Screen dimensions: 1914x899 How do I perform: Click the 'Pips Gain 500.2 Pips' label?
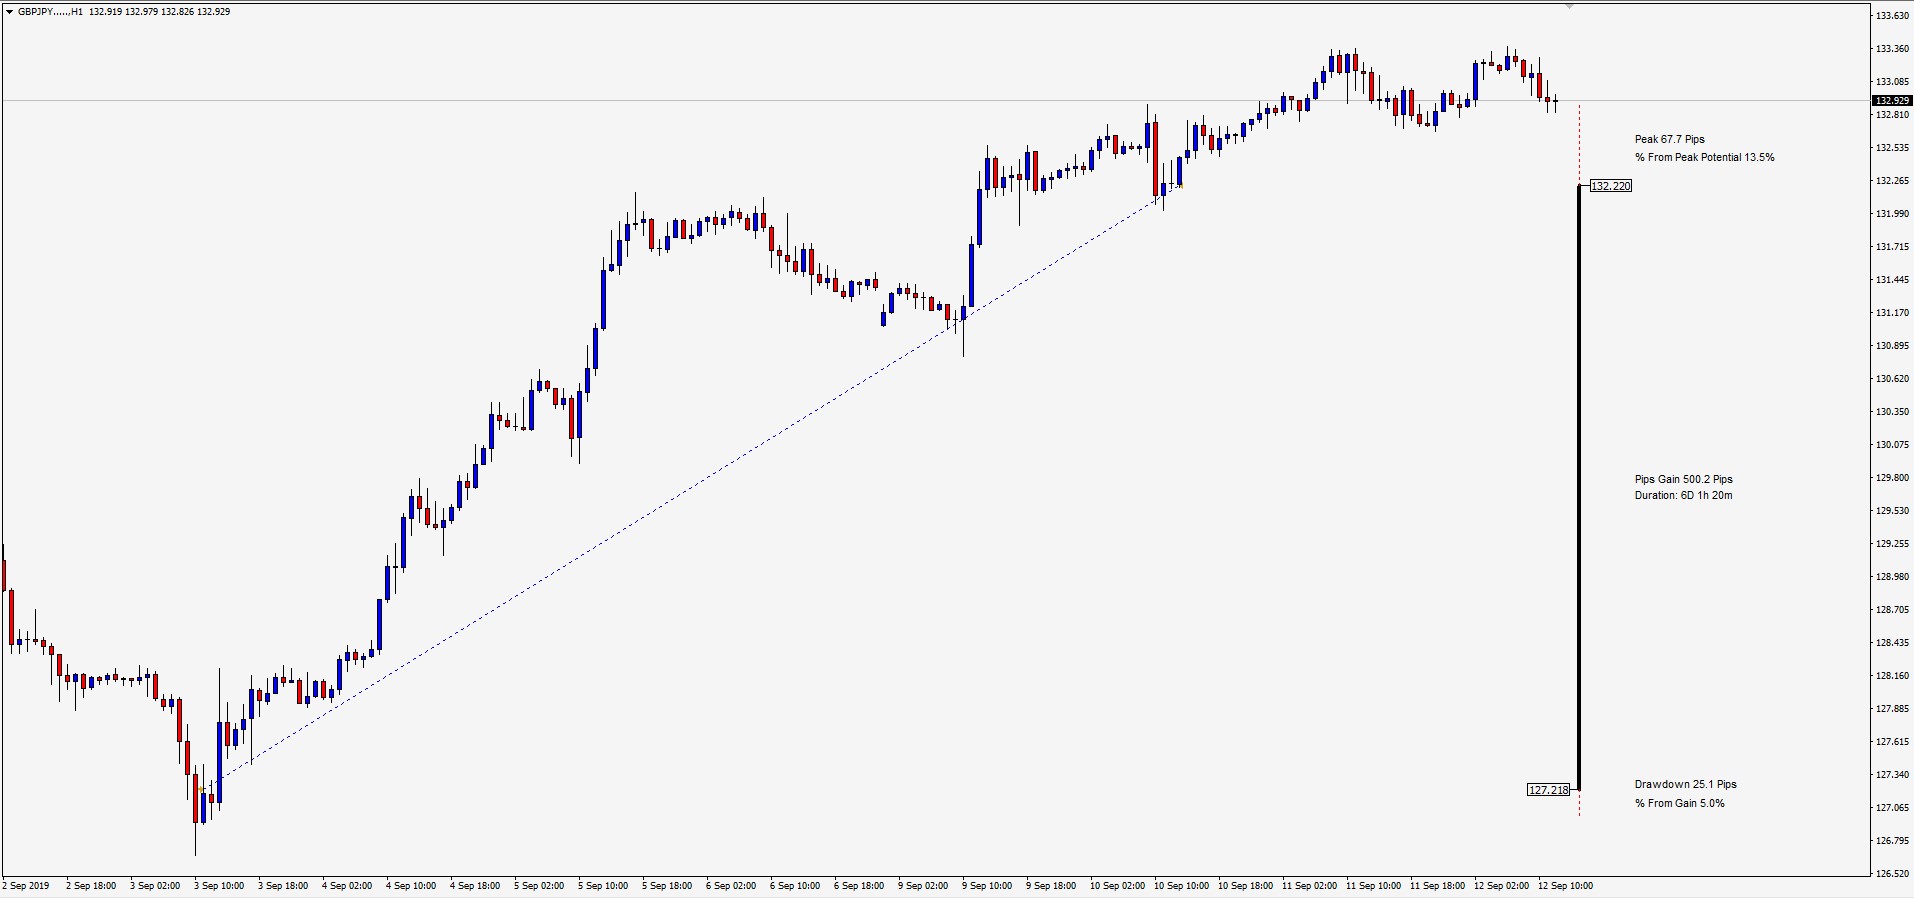(x=1684, y=480)
